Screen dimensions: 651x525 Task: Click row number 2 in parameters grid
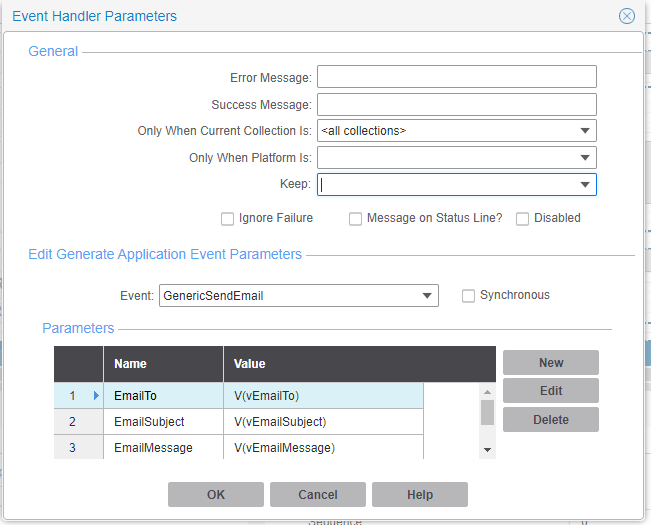(x=72, y=422)
